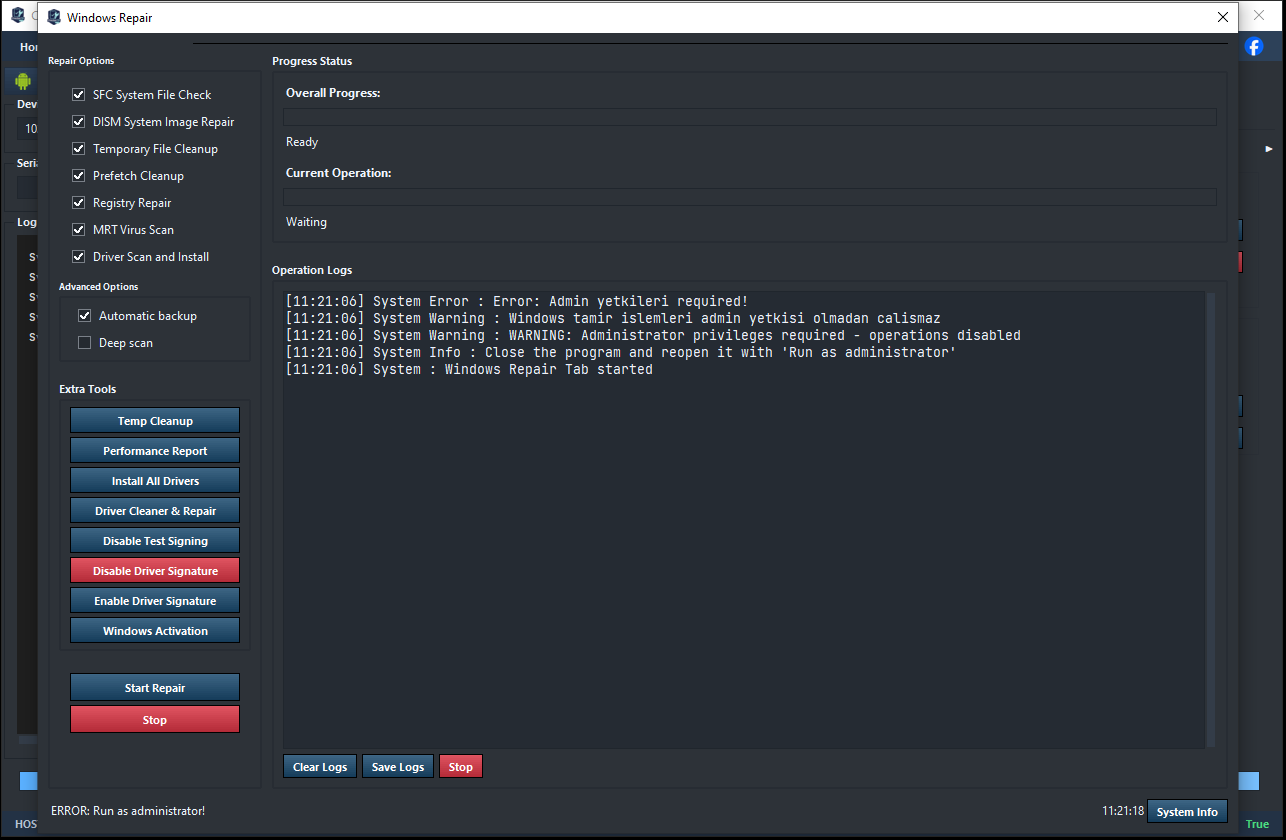Open the Performance Report
Viewport: 1286px width, 840px height.
[x=155, y=451]
